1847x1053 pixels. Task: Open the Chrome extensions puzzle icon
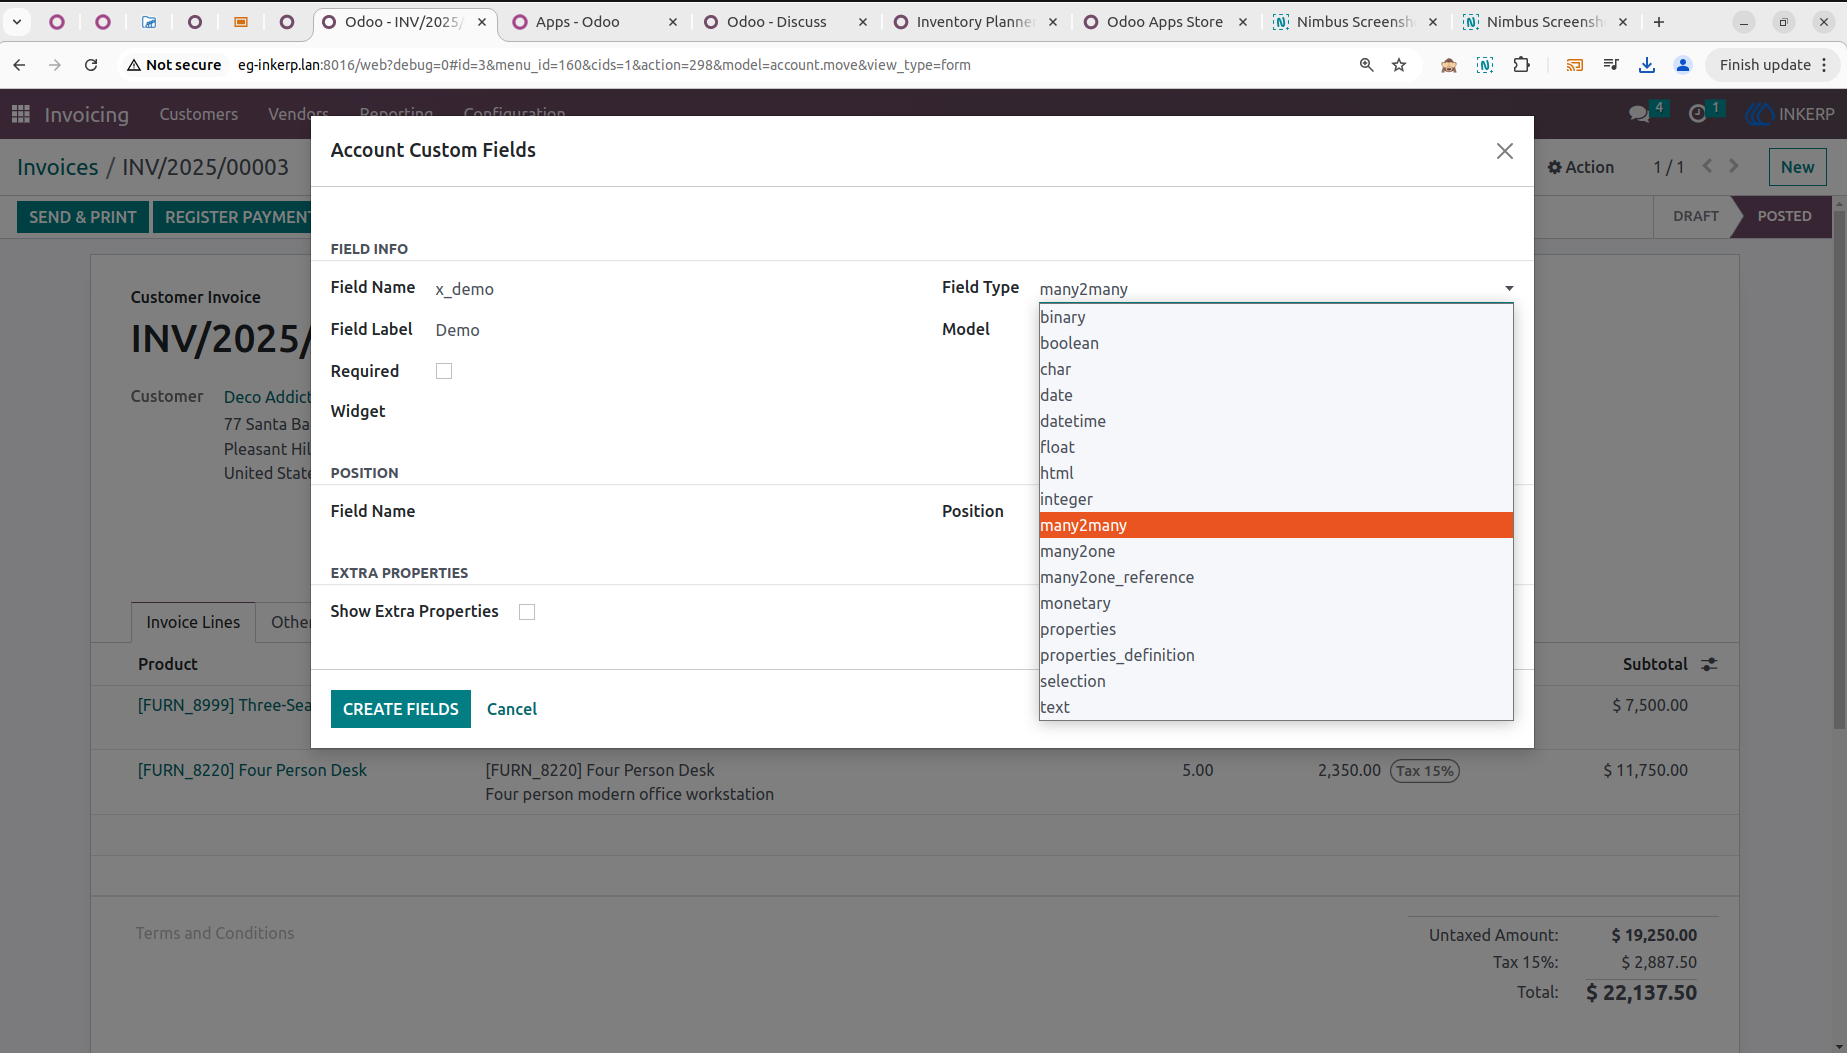[1521, 65]
